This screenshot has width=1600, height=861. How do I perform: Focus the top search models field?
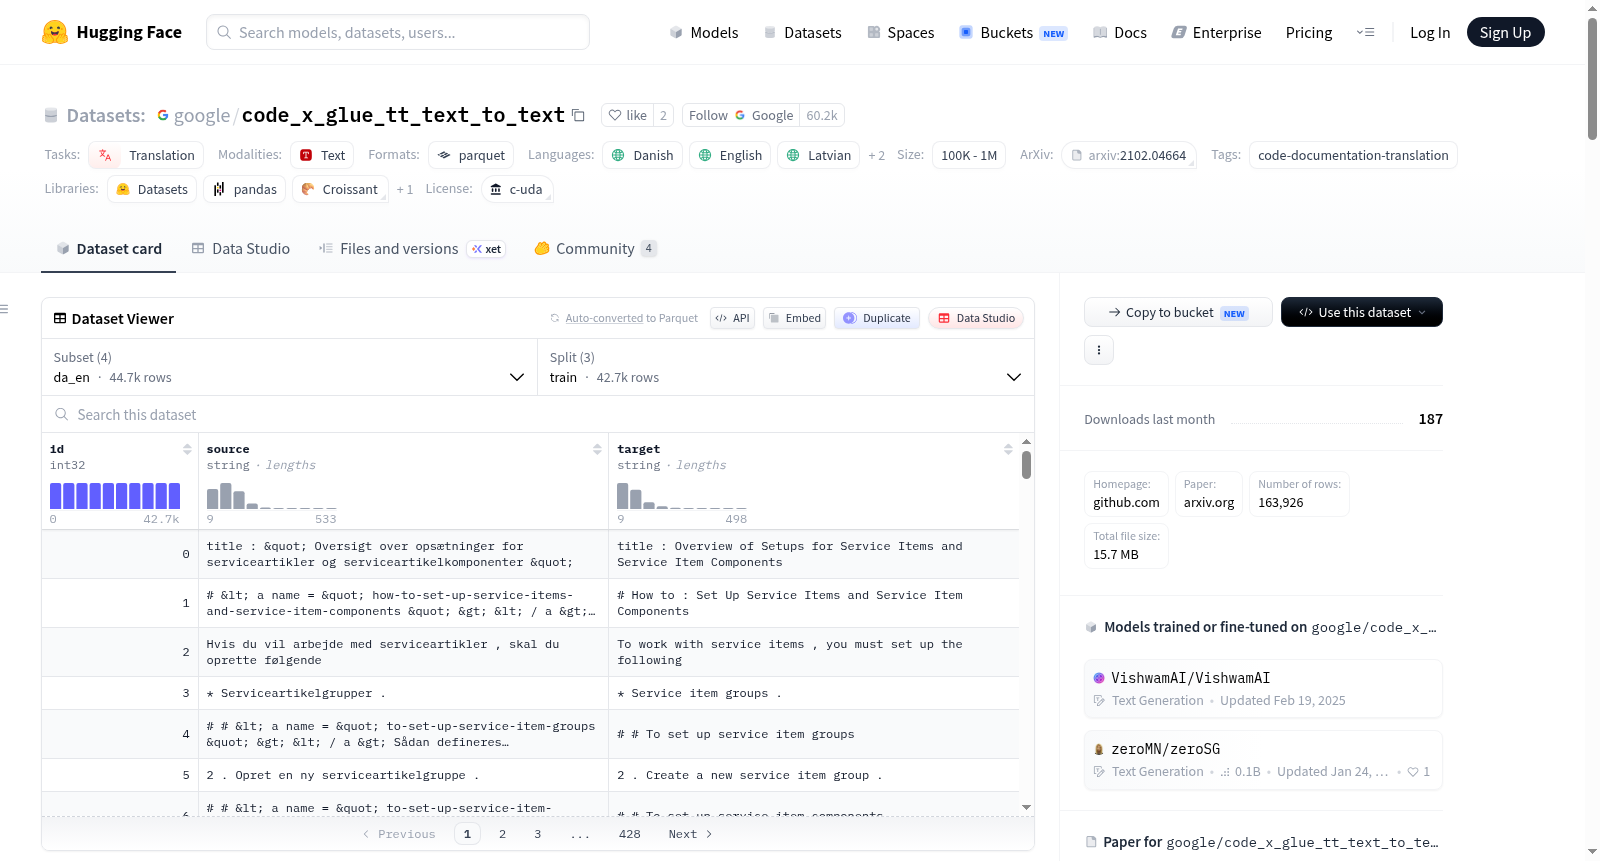[x=398, y=32]
